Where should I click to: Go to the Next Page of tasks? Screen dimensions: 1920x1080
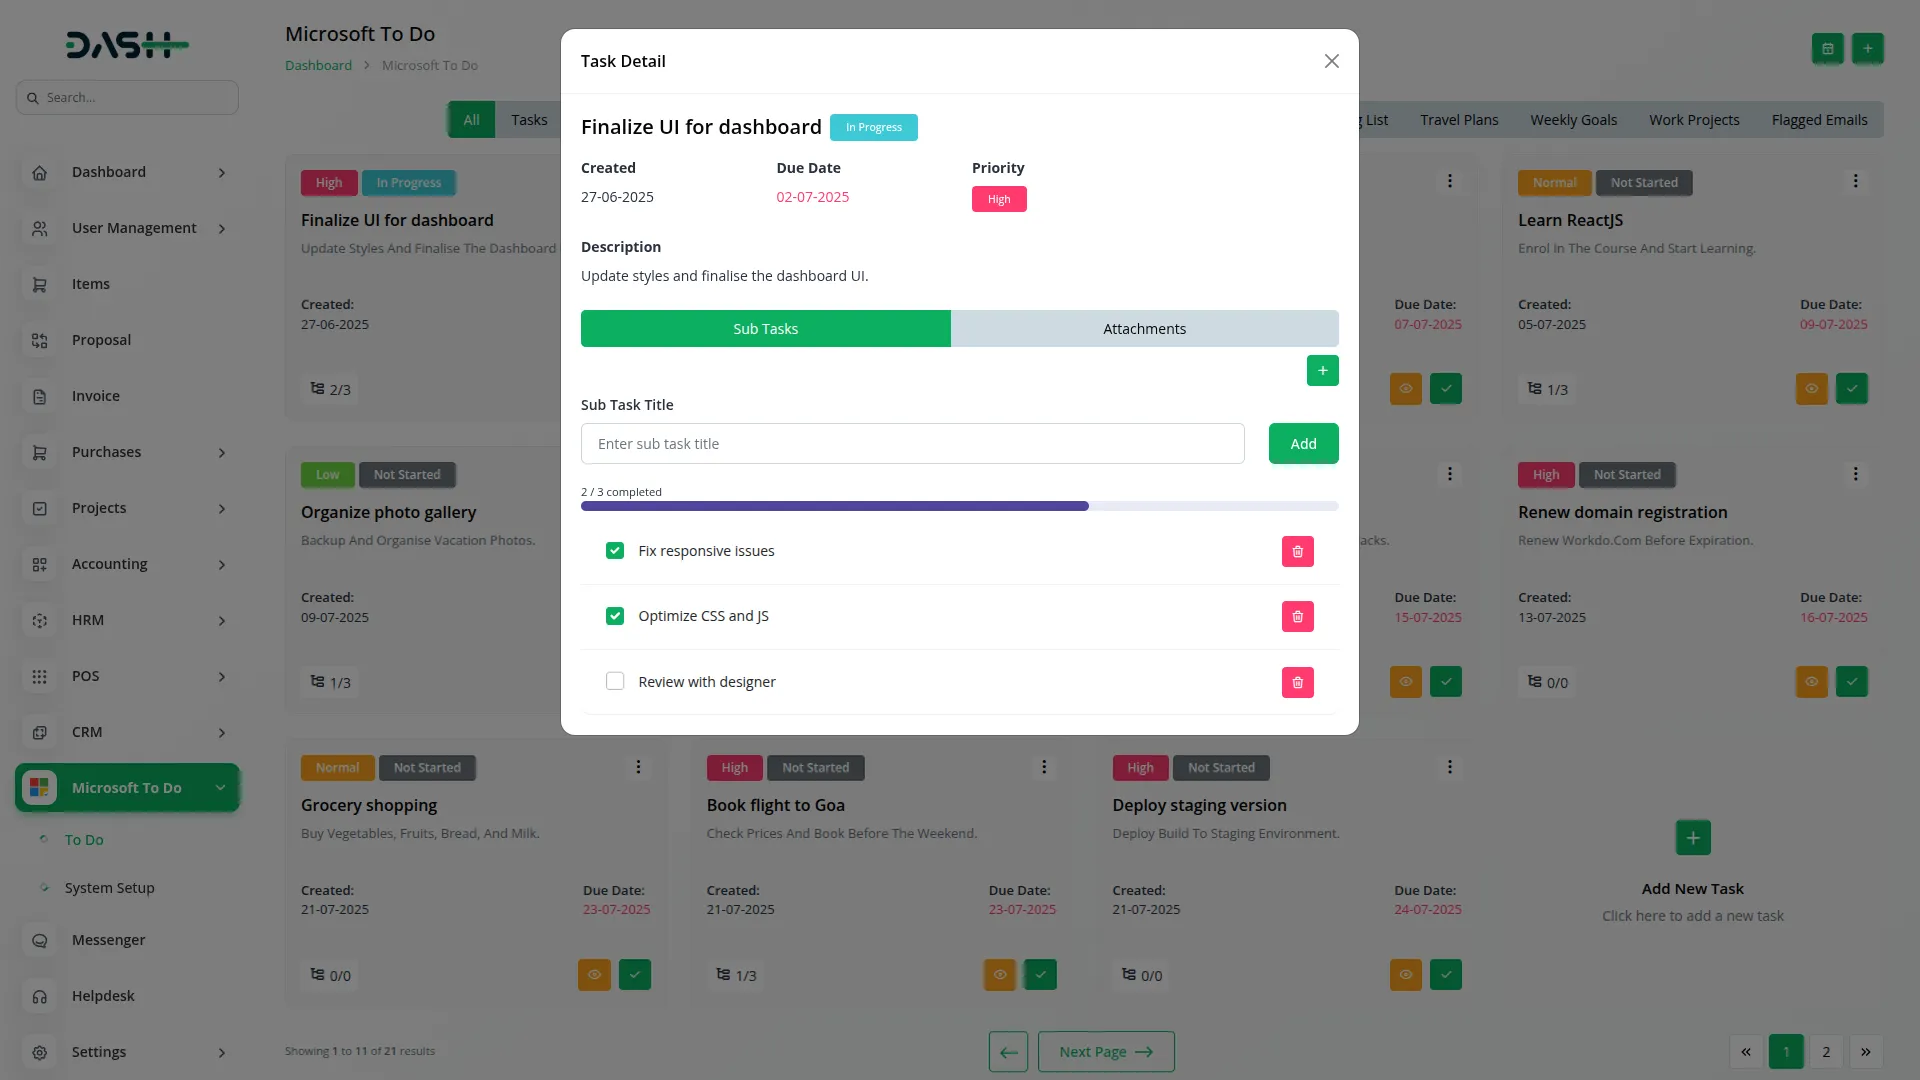coord(1105,1051)
